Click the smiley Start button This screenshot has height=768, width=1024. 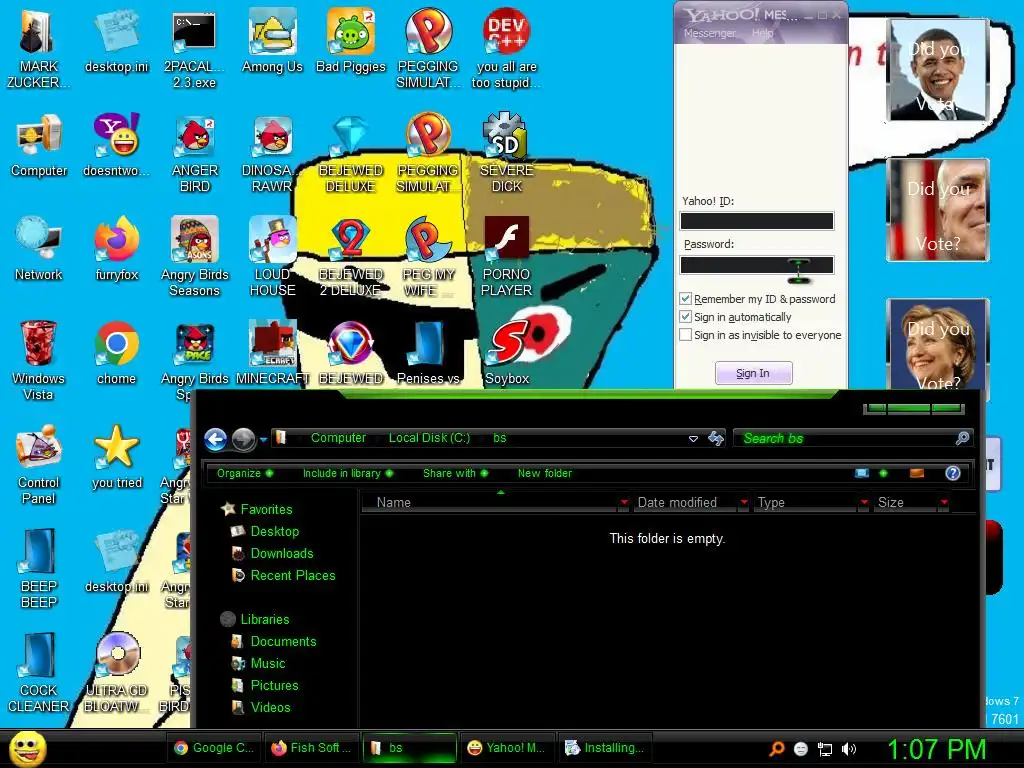click(x=27, y=748)
